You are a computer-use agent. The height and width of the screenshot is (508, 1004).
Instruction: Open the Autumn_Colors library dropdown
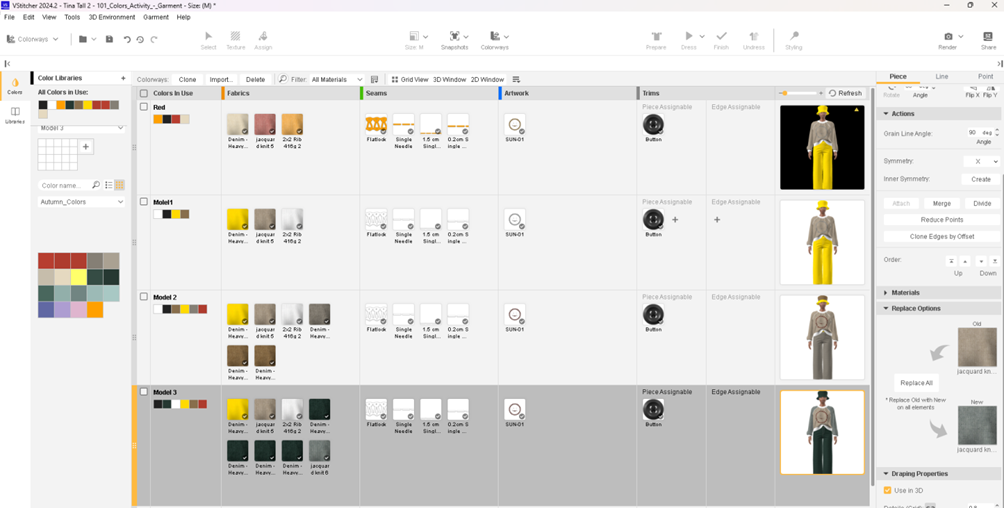[81, 202]
